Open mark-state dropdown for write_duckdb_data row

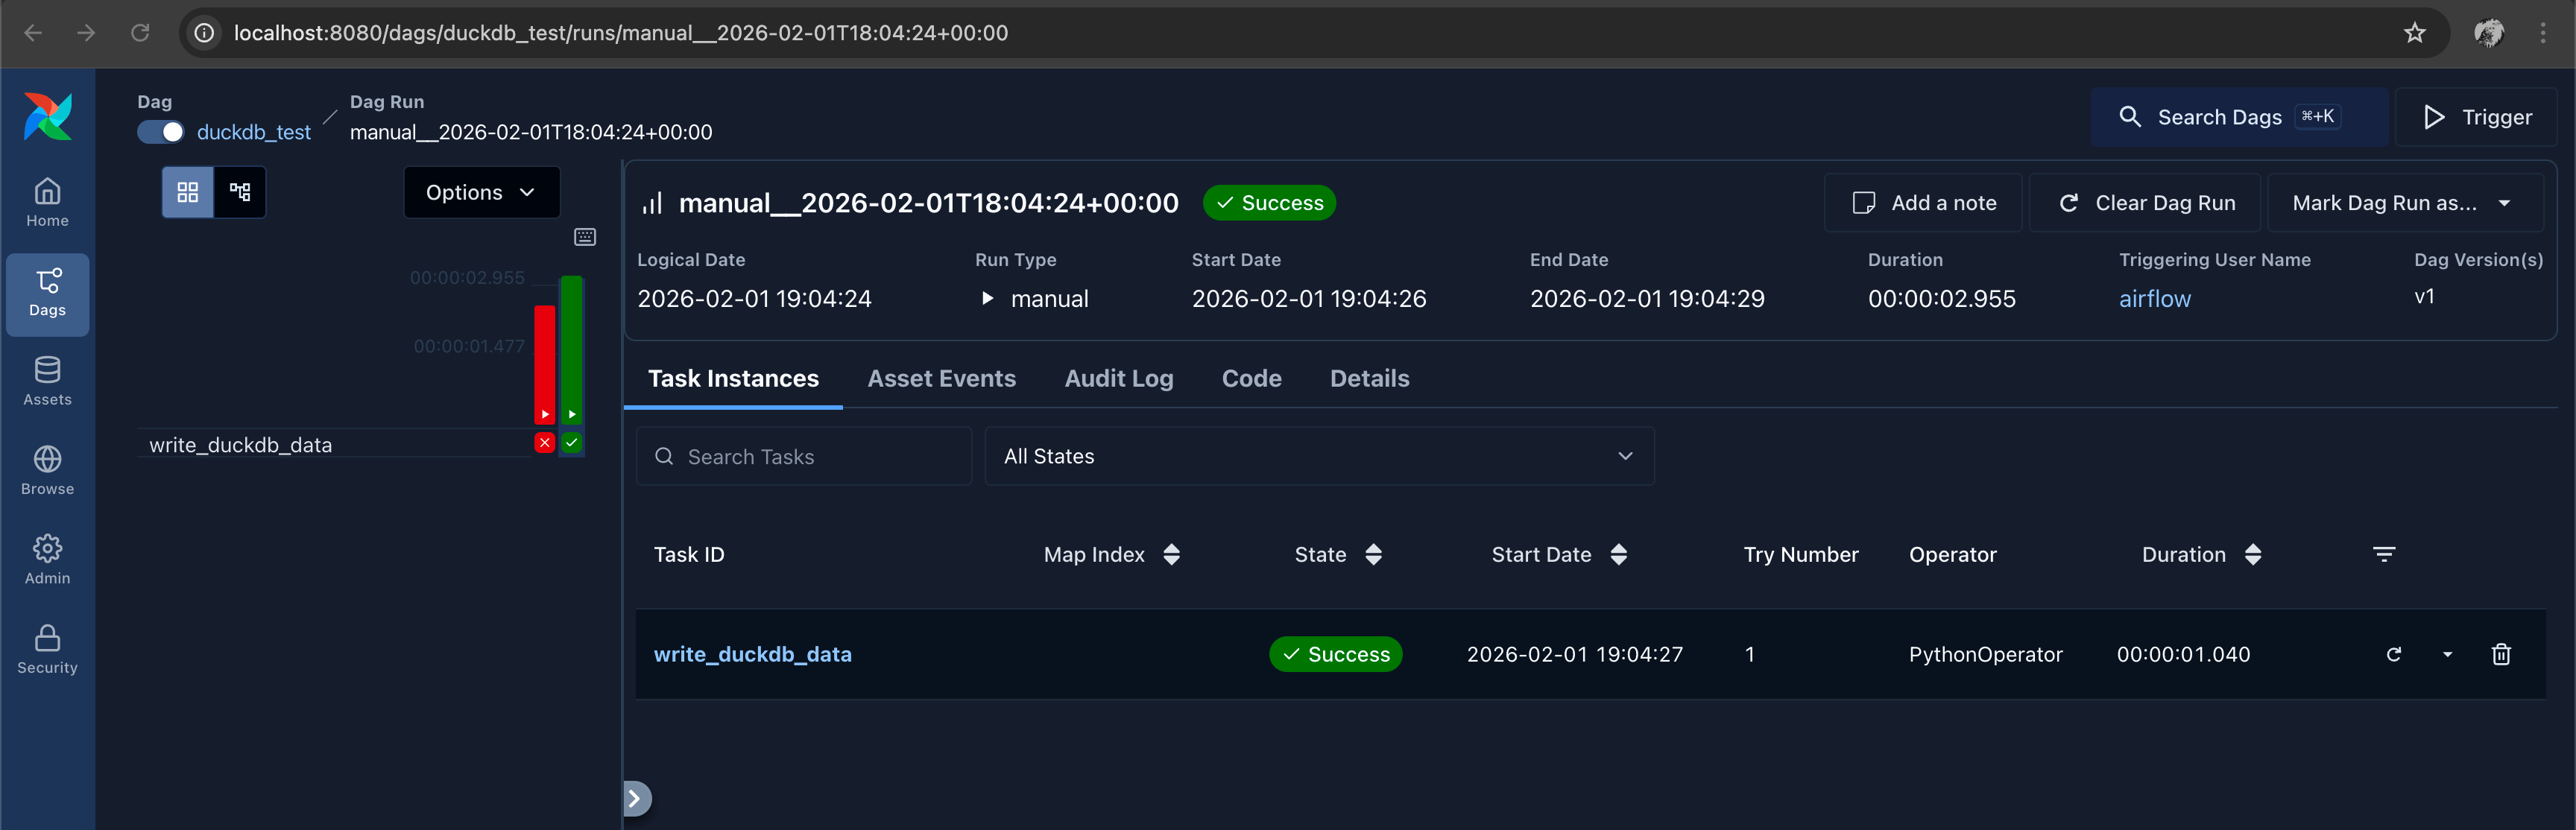point(2447,654)
